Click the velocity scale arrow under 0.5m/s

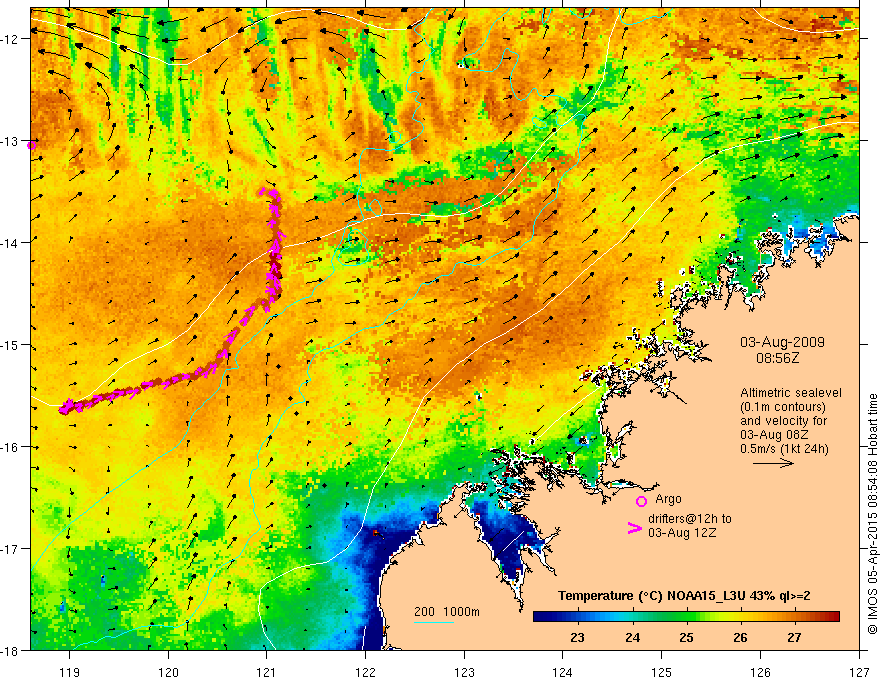pos(773,463)
